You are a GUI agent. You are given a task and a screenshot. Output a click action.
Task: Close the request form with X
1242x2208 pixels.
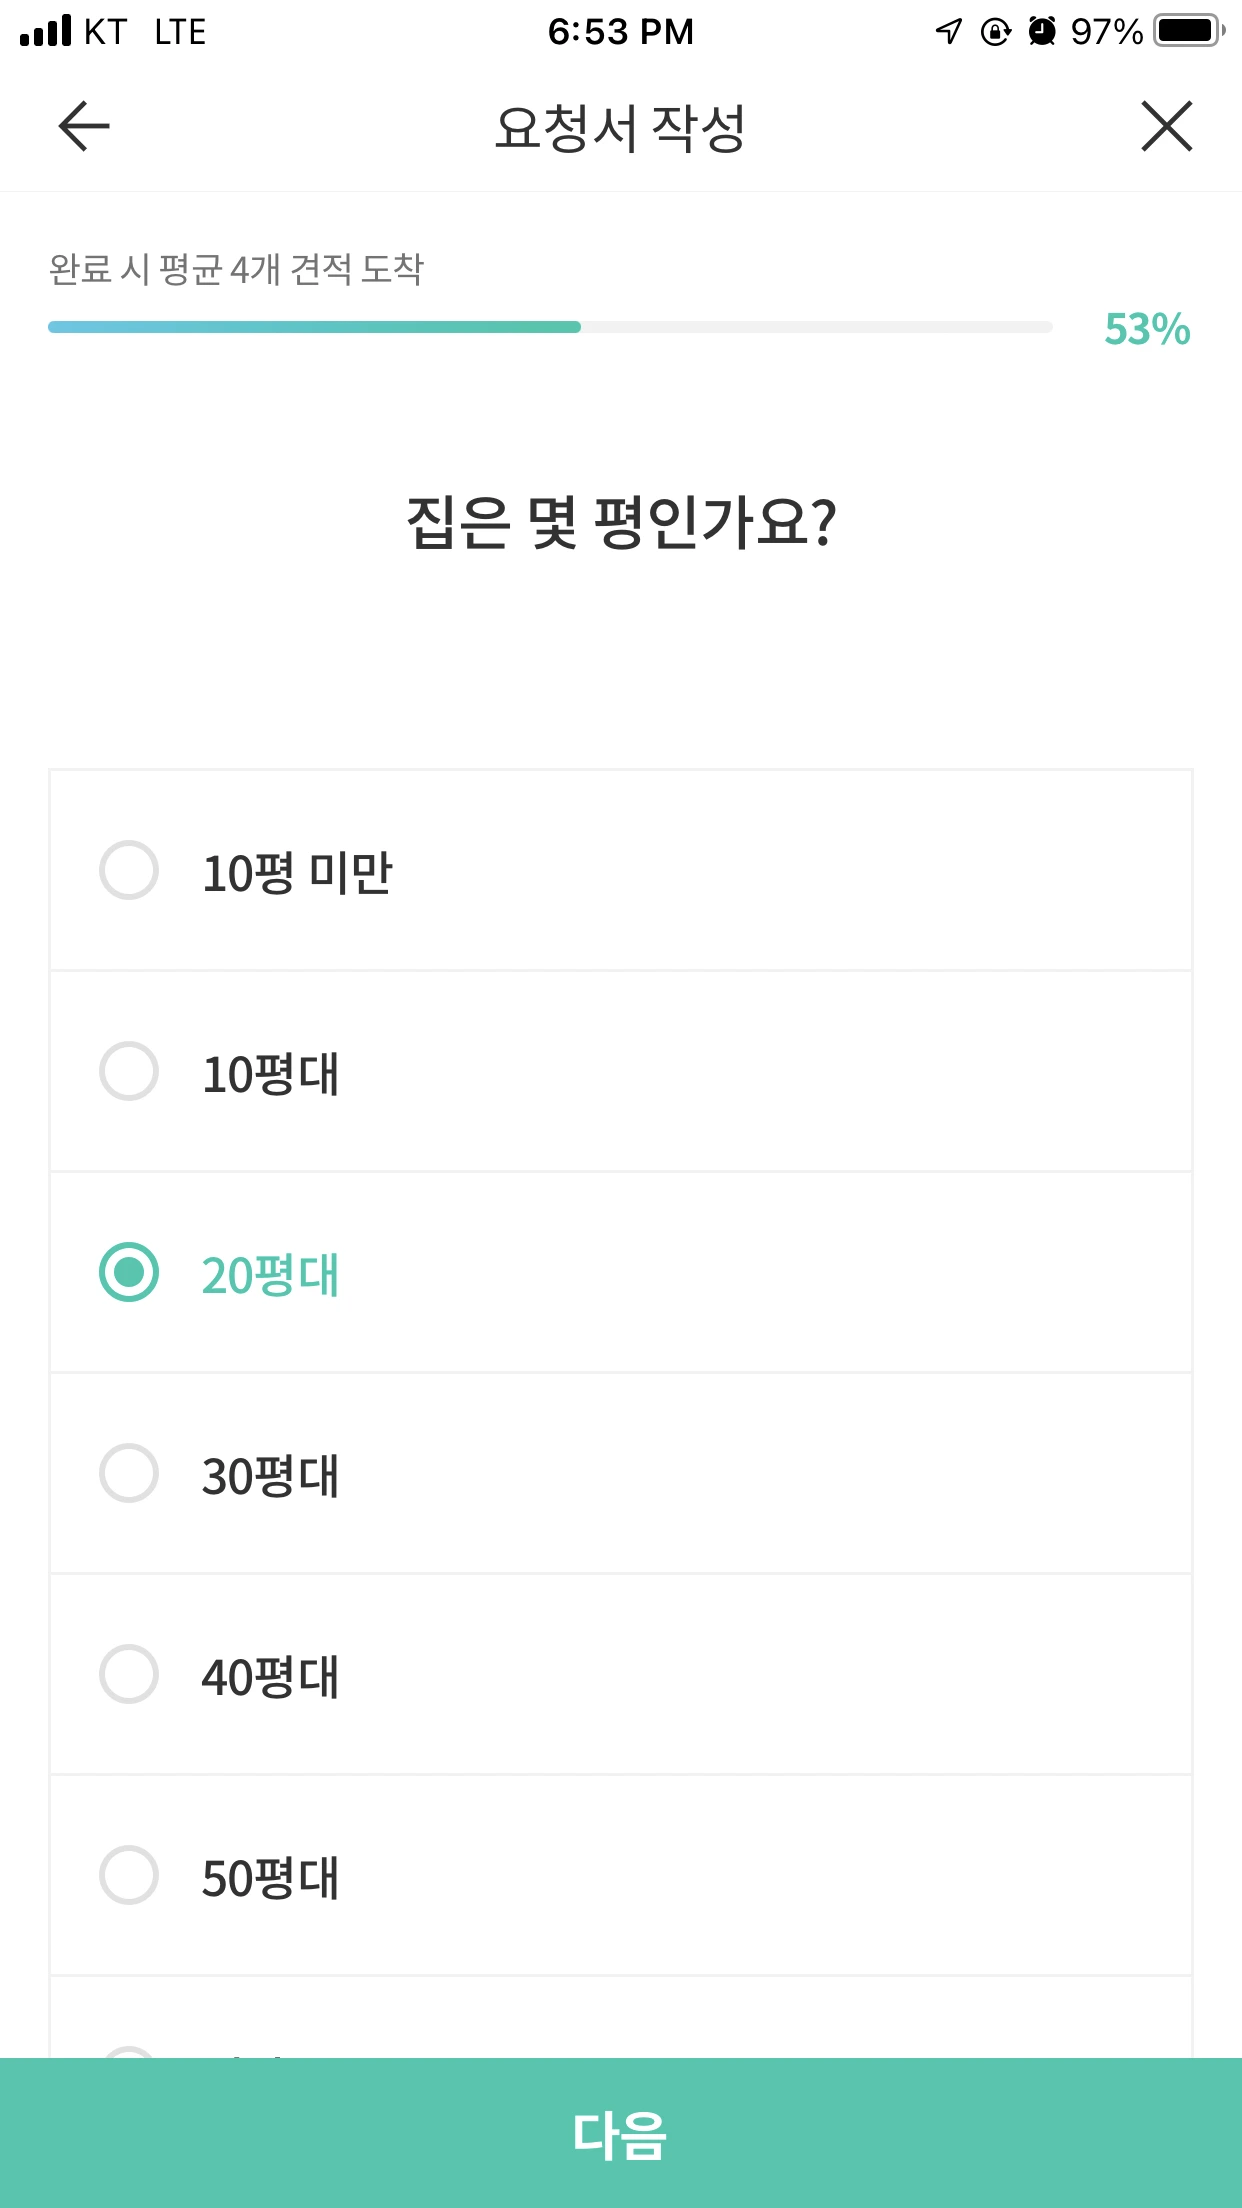click(x=1166, y=127)
